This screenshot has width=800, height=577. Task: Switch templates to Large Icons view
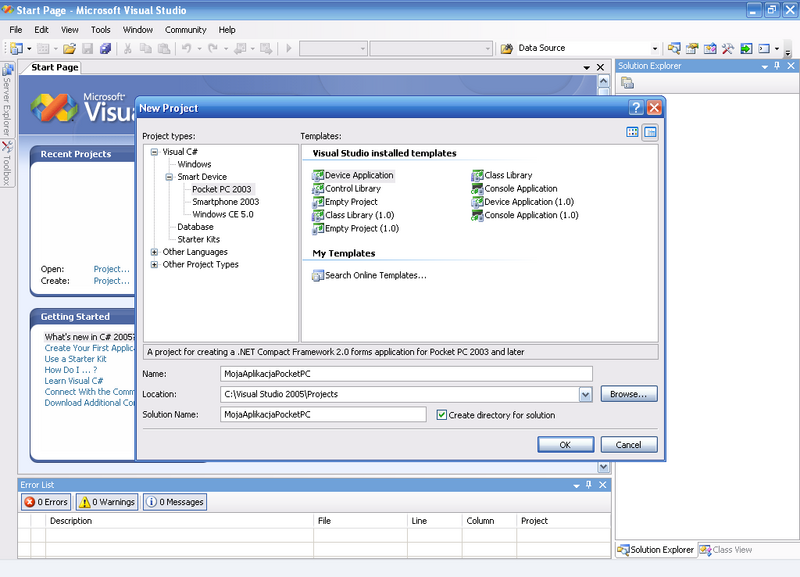[632, 133]
